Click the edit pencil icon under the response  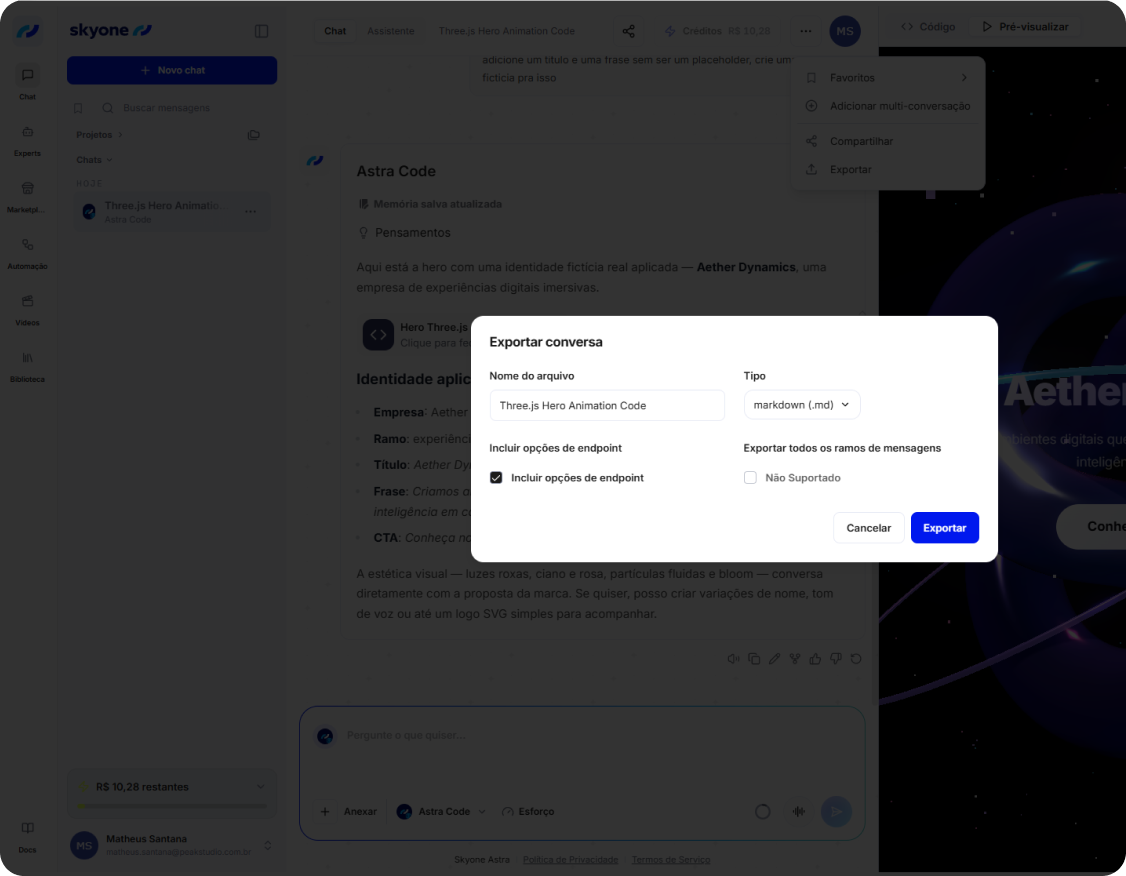pyautogui.click(x=774, y=658)
